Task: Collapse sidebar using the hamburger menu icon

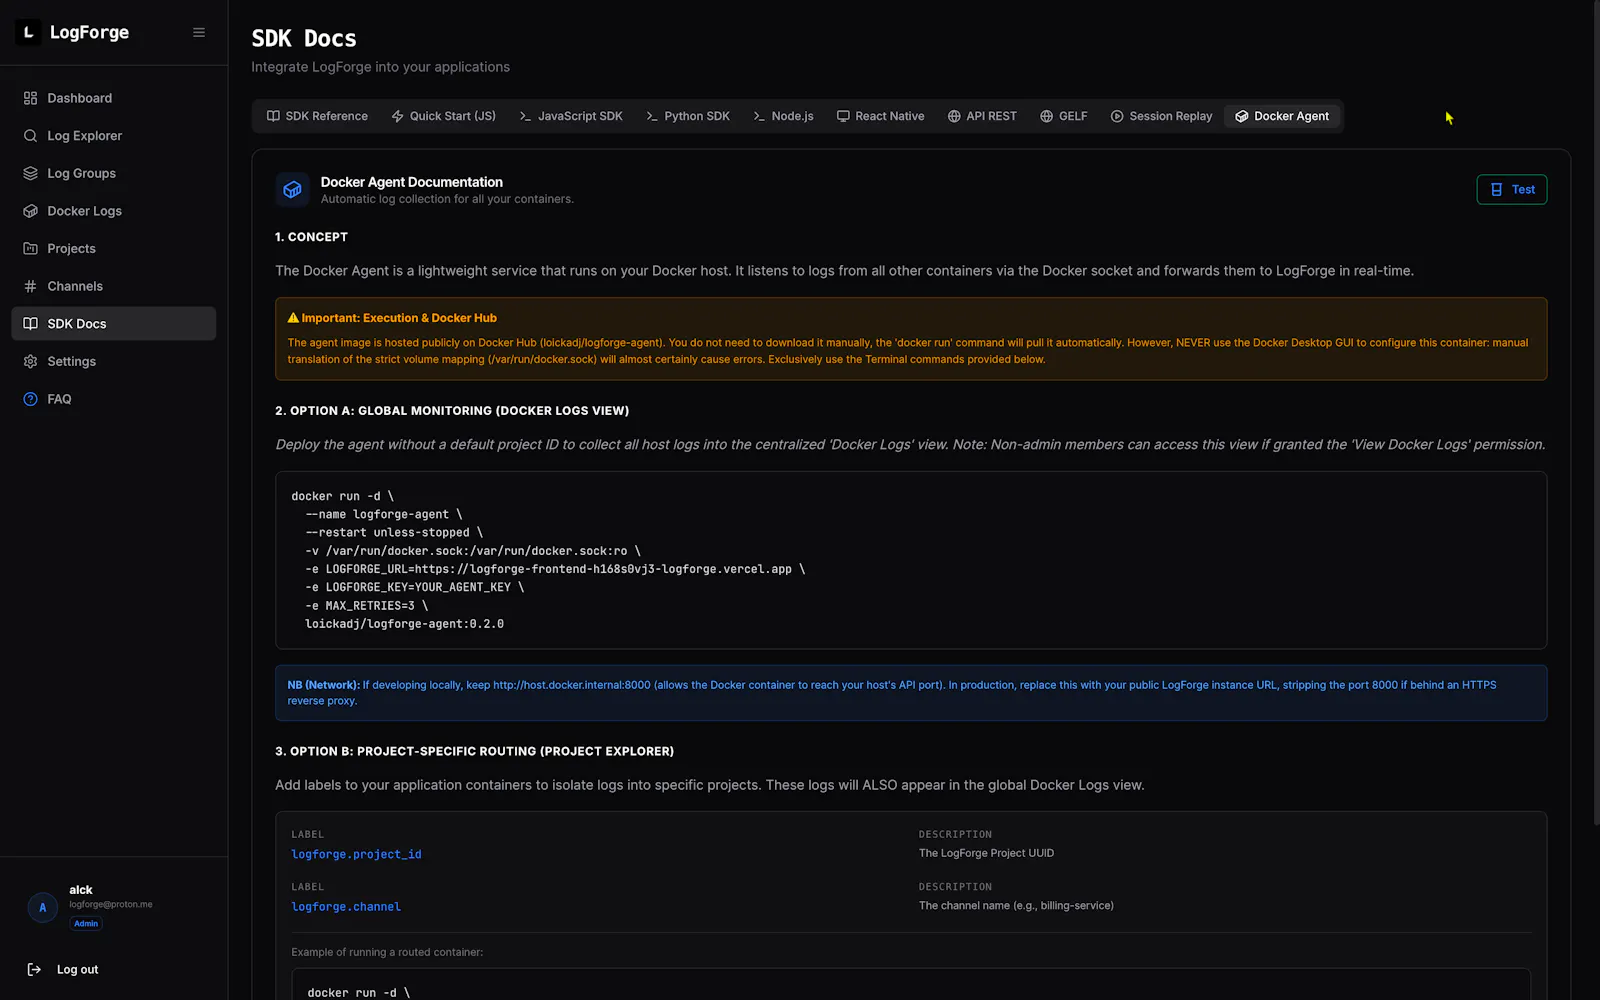Action: coord(199,32)
